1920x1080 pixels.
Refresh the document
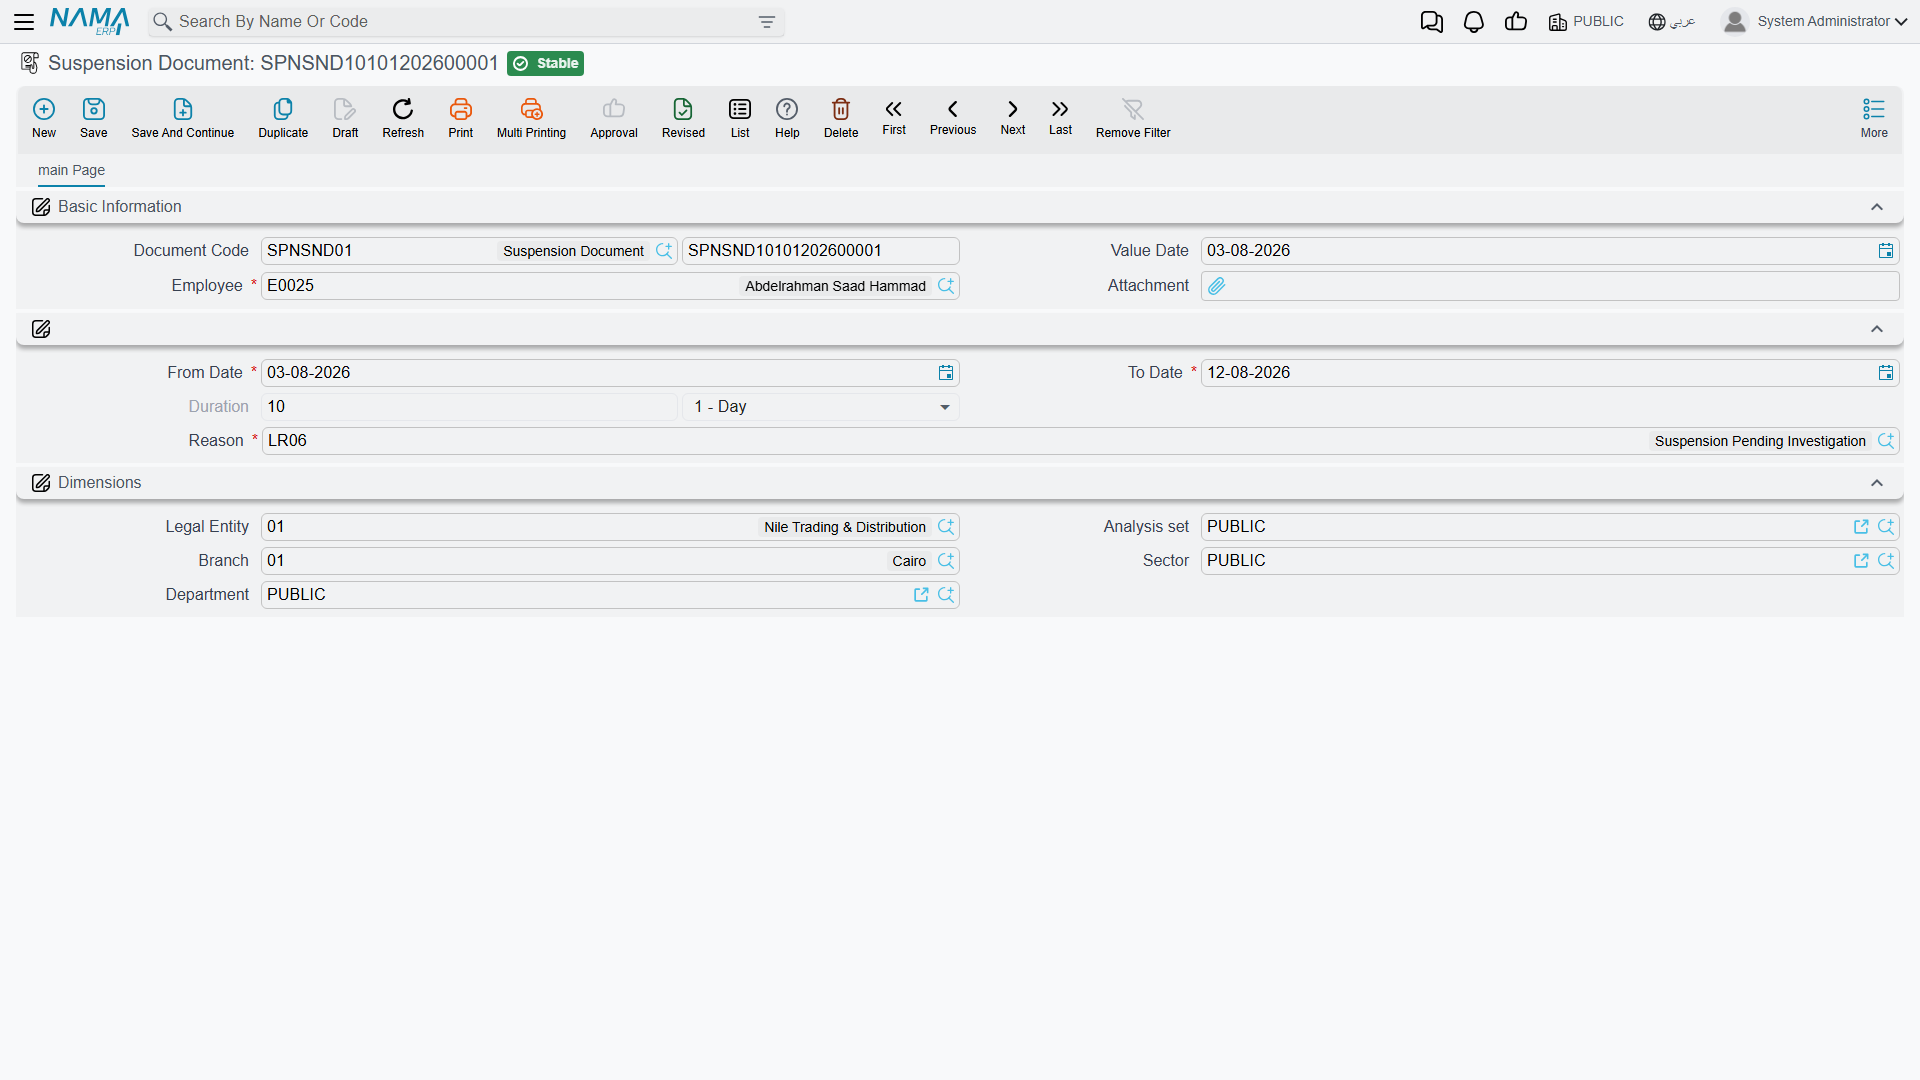(x=403, y=117)
